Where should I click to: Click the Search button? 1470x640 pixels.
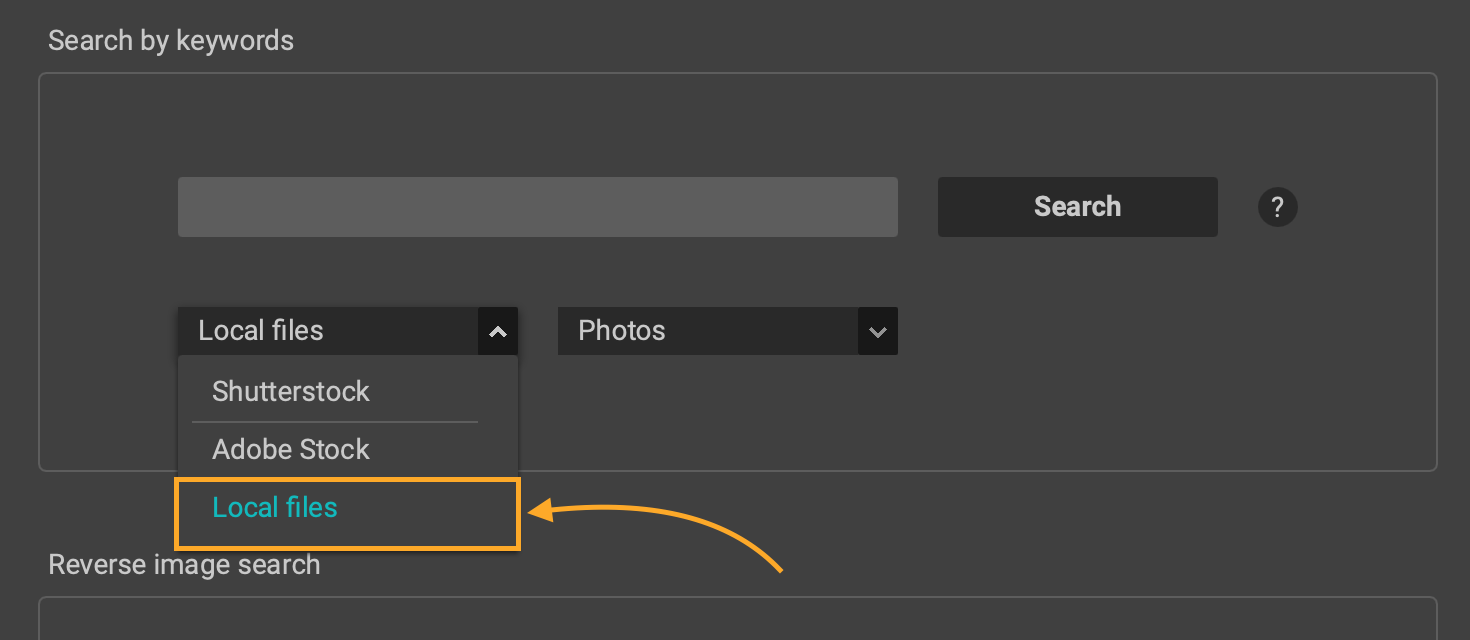[1077, 207]
